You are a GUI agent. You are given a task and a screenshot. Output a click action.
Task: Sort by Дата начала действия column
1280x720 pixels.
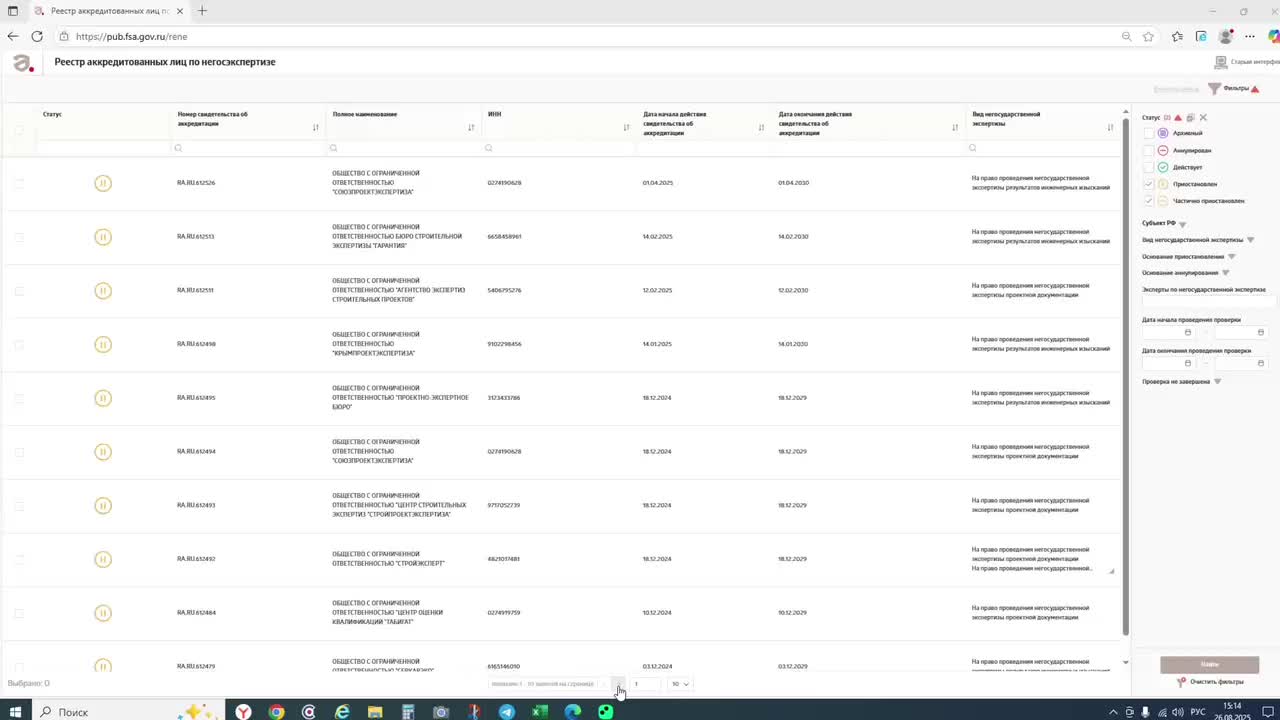[x=761, y=128]
